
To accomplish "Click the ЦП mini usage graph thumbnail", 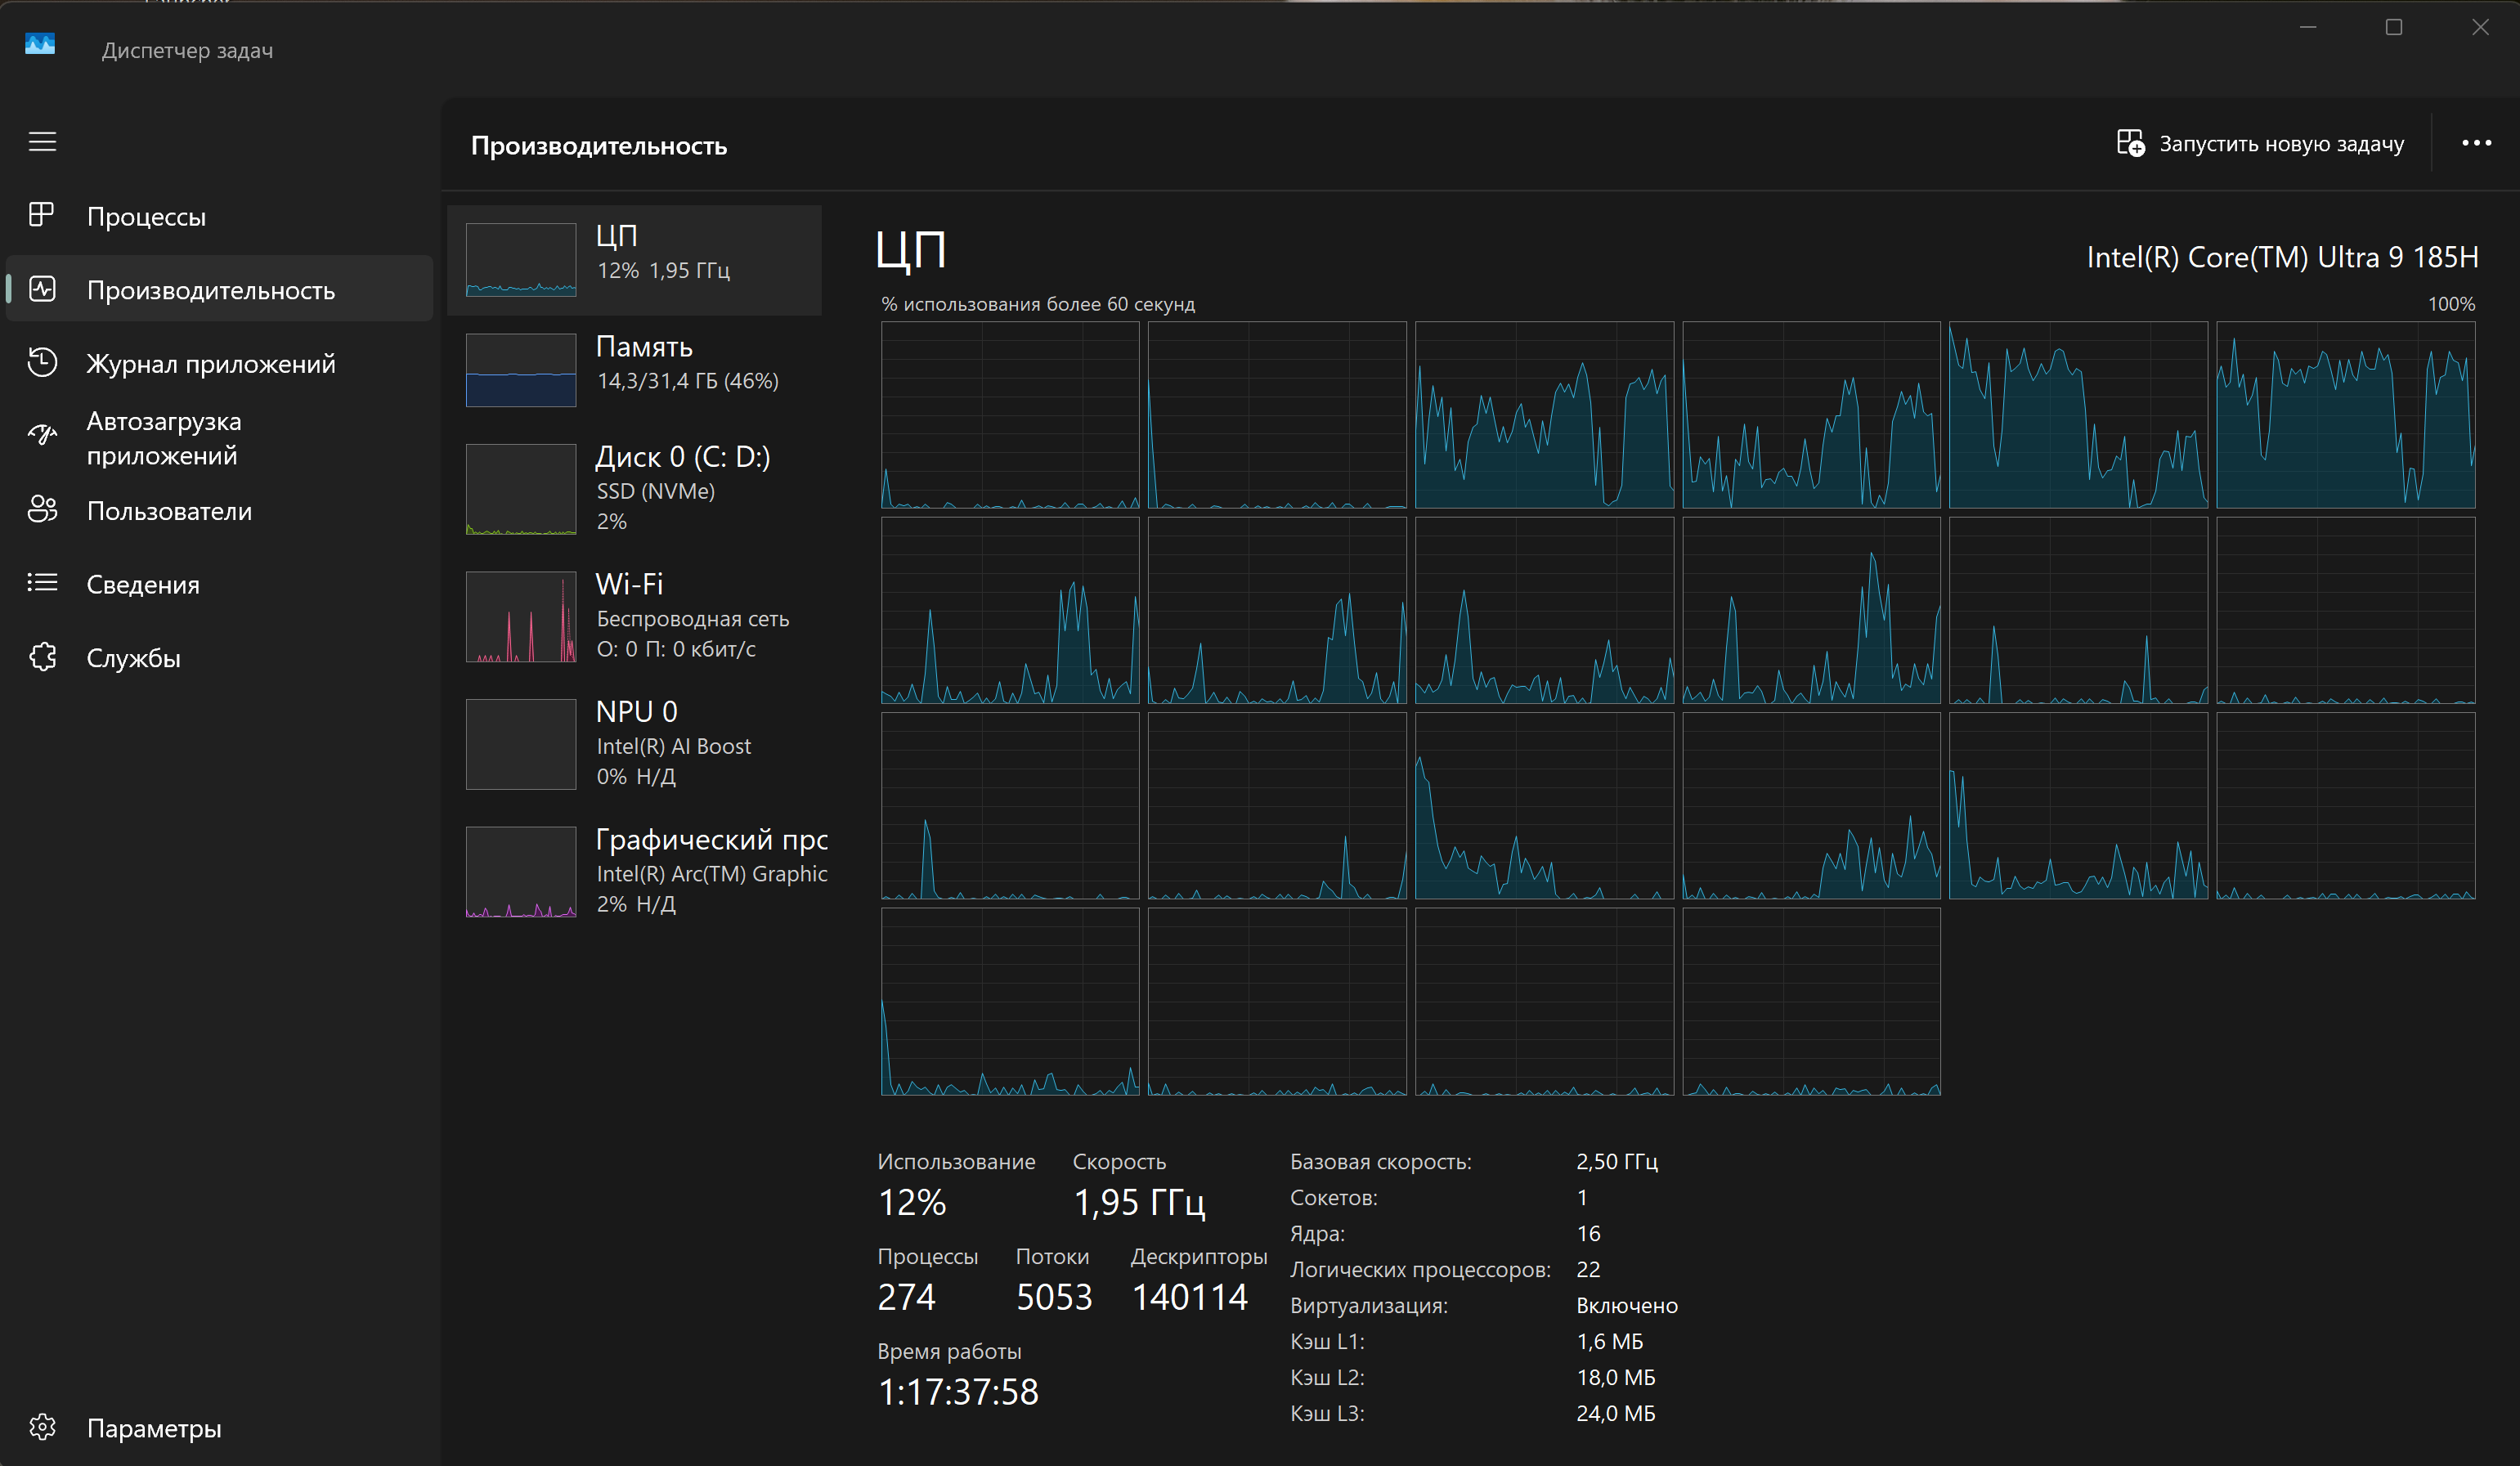I will 521,260.
